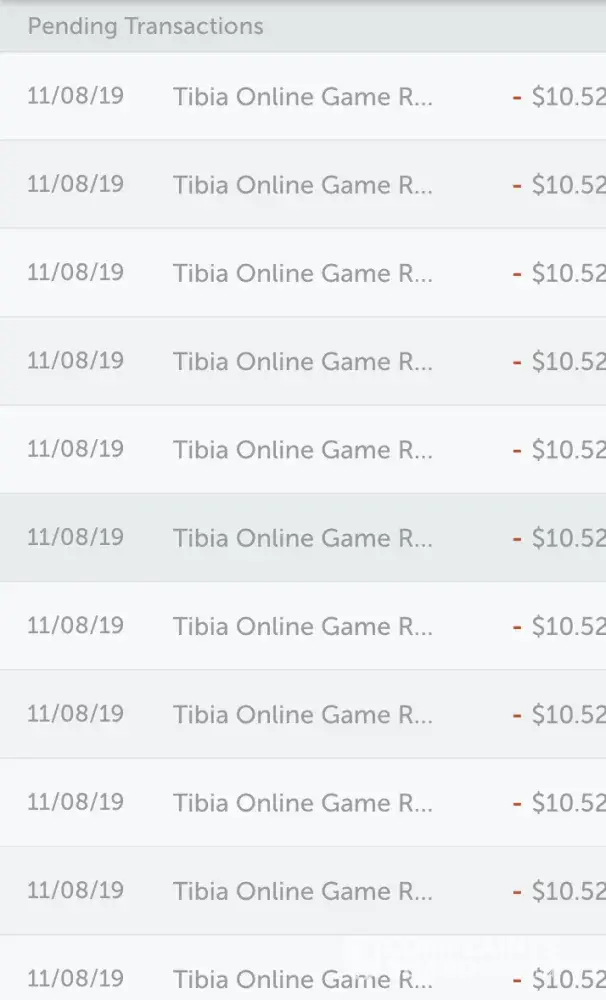The width and height of the screenshot is (606, 1000).
Task: Click the amount in the highlighted transaction row
Action: pos(568,538)
